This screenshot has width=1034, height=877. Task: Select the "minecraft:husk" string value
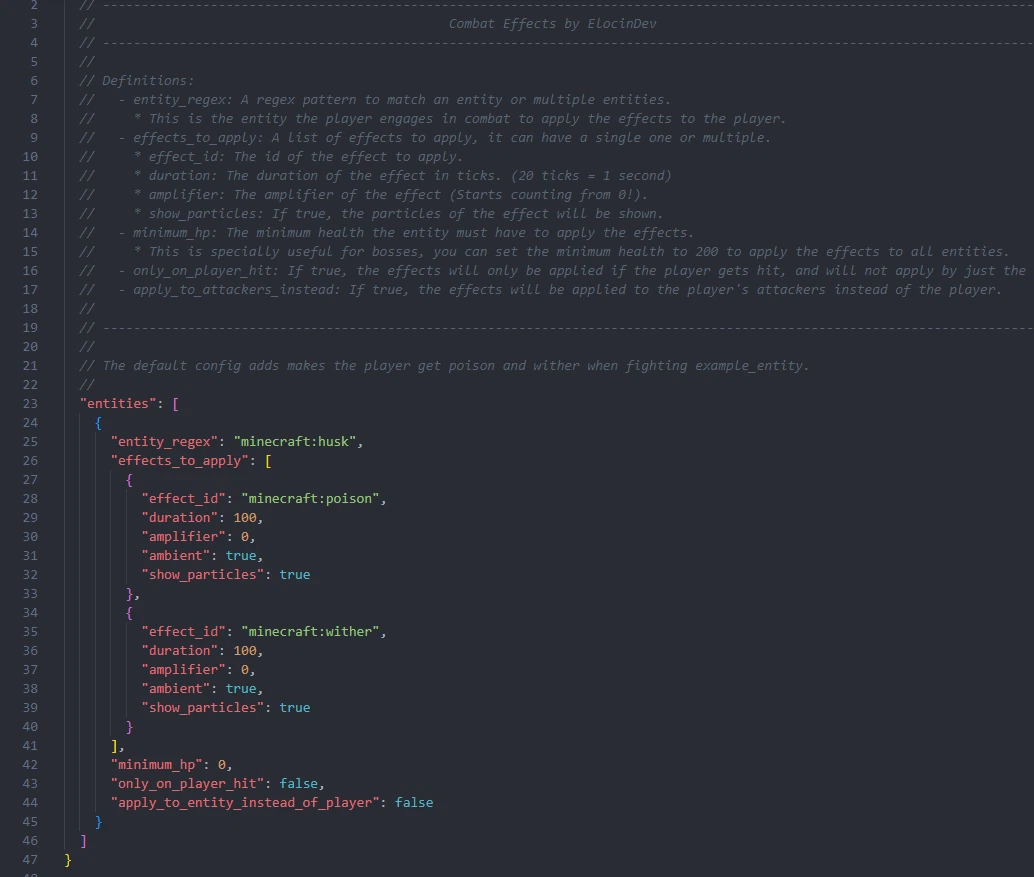[294, 442]
